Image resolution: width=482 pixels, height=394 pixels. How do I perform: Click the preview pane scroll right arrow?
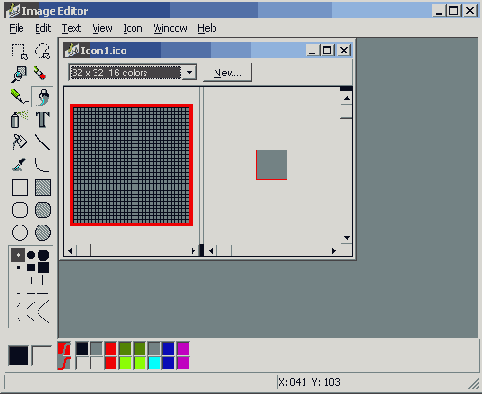[x=334, y=251]
